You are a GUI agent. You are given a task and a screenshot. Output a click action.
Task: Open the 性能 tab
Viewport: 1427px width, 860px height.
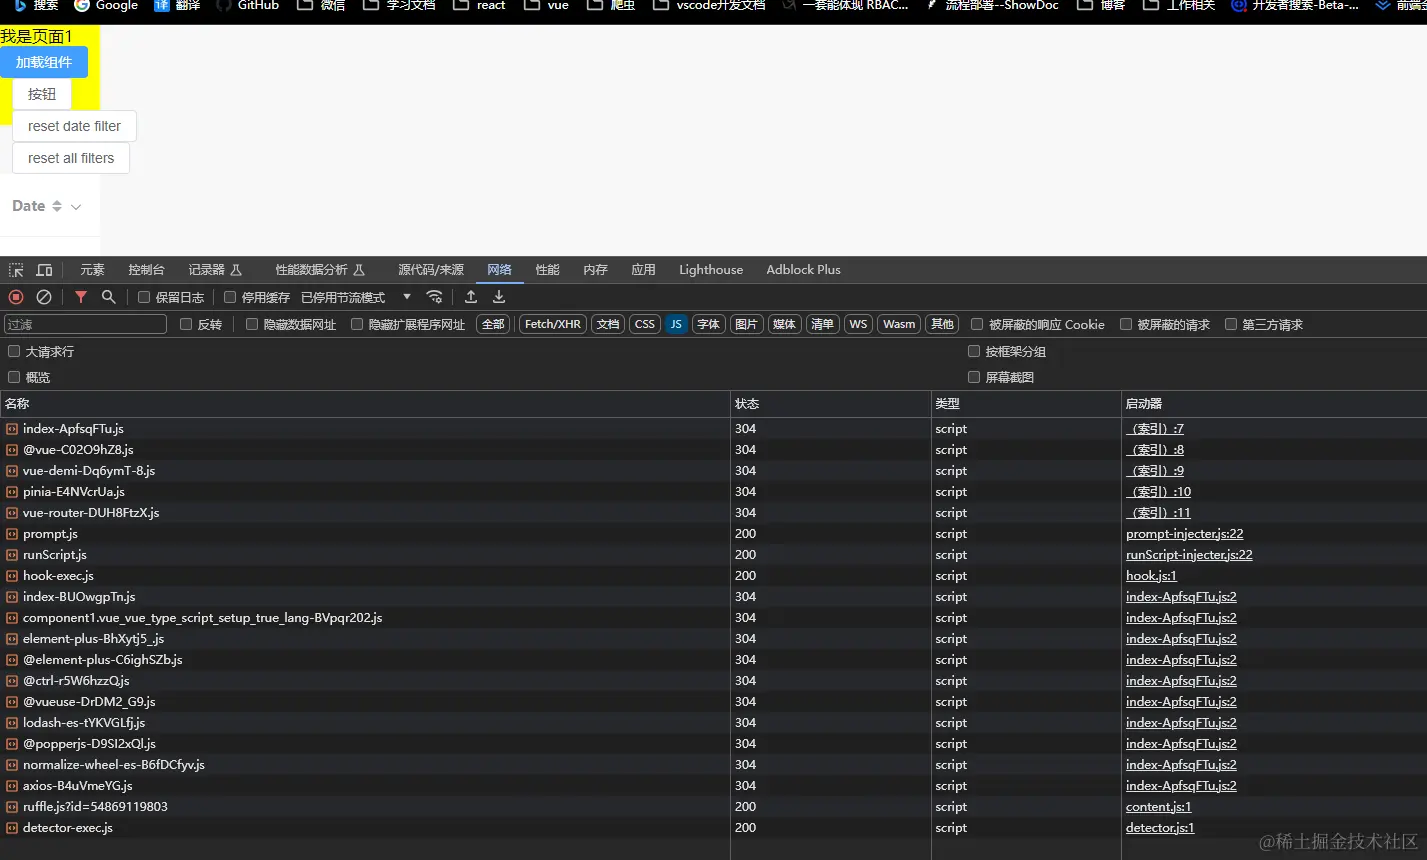(x=547, y=270)
